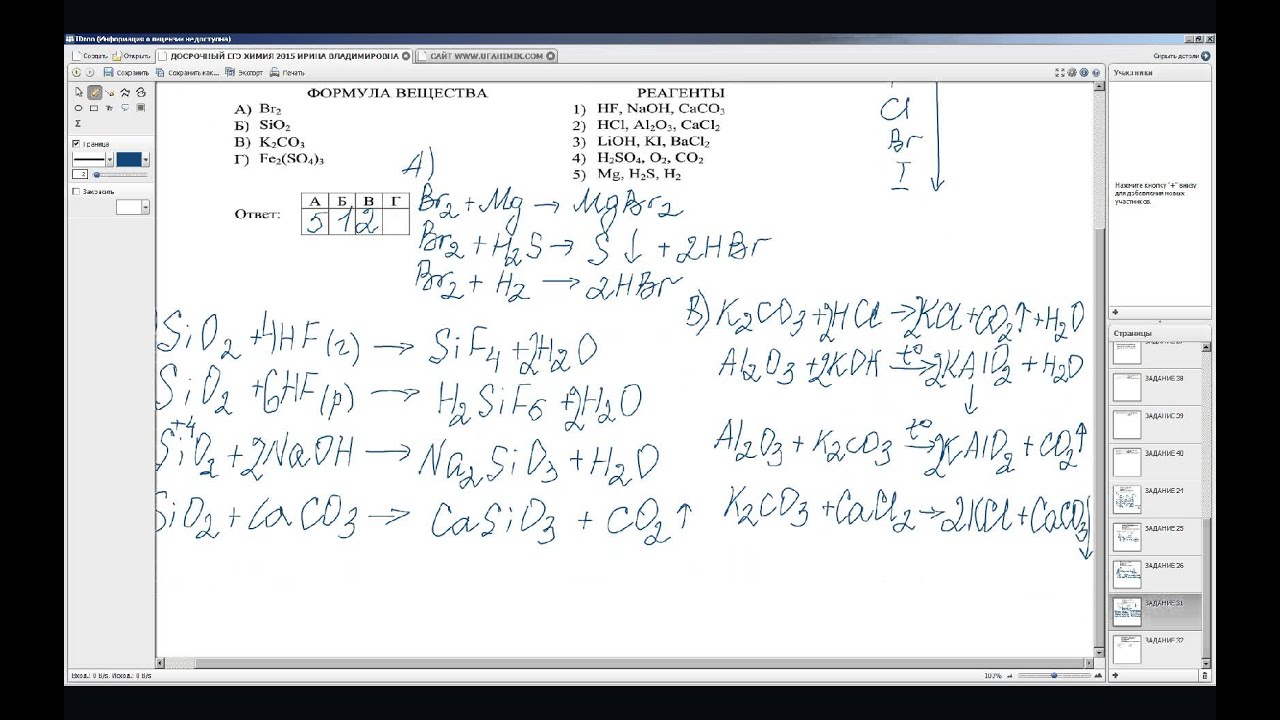
Task: Adjust the line thickness slider
Action: 120,174
